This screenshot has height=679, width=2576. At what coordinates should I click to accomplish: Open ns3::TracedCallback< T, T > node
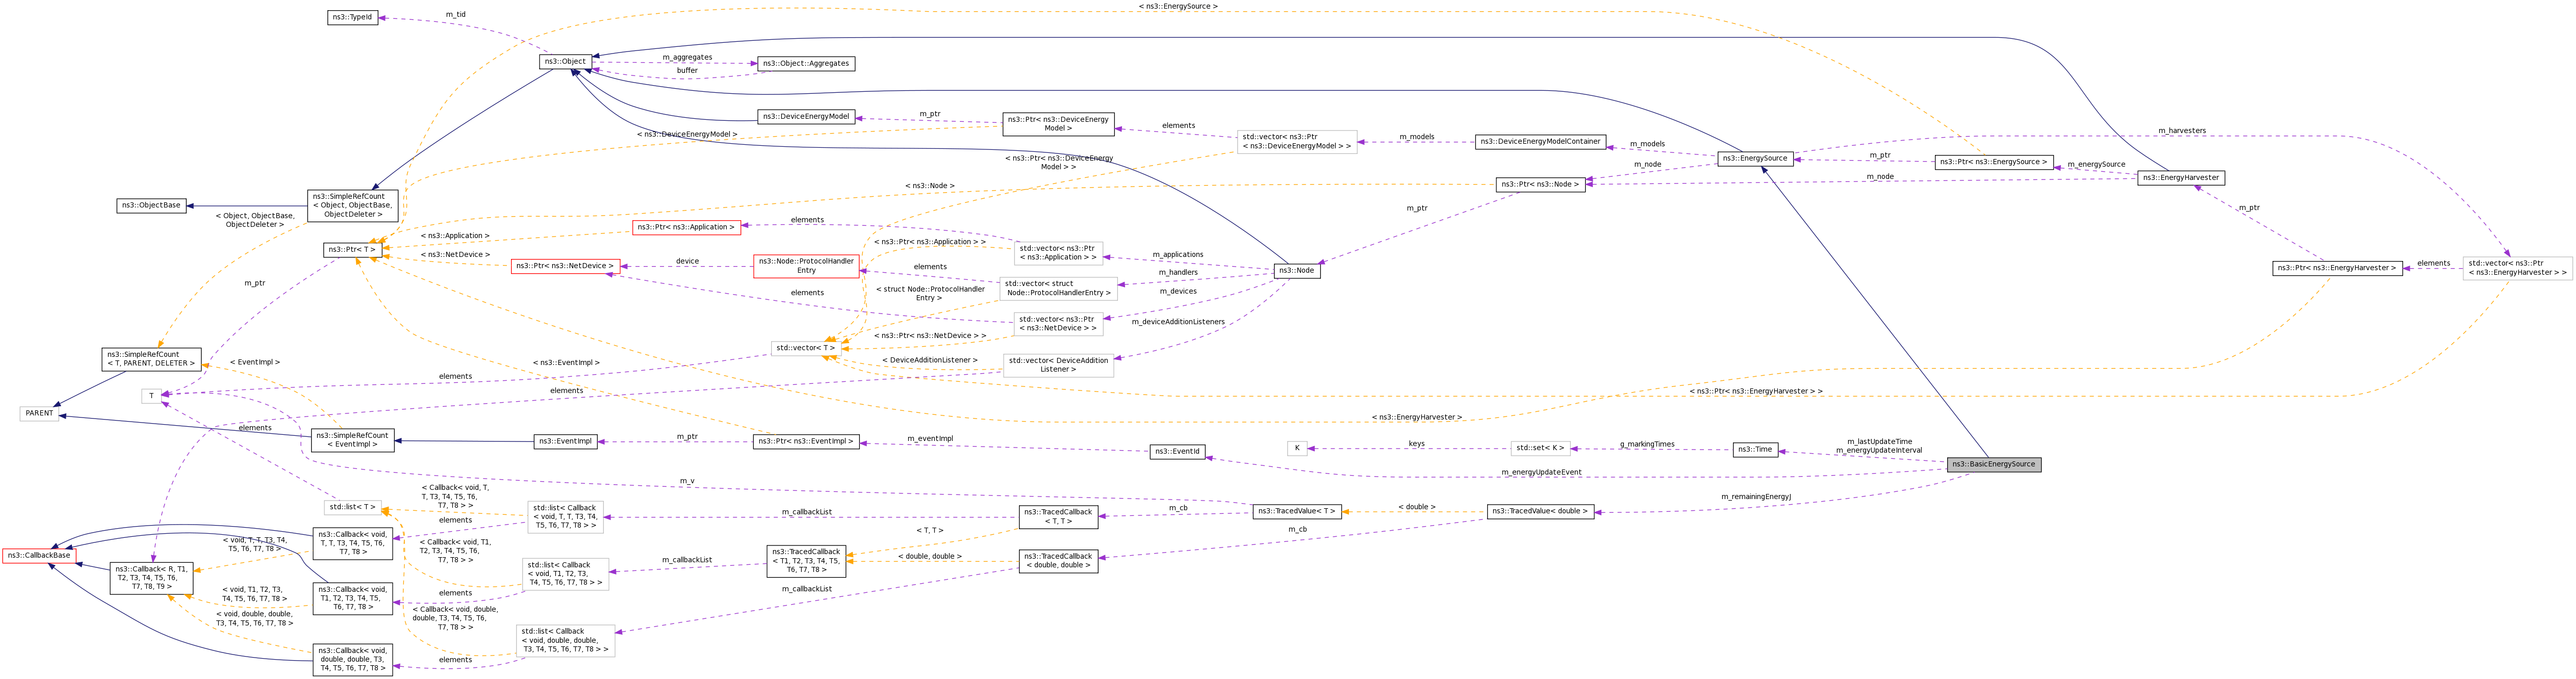point(1058,517)
